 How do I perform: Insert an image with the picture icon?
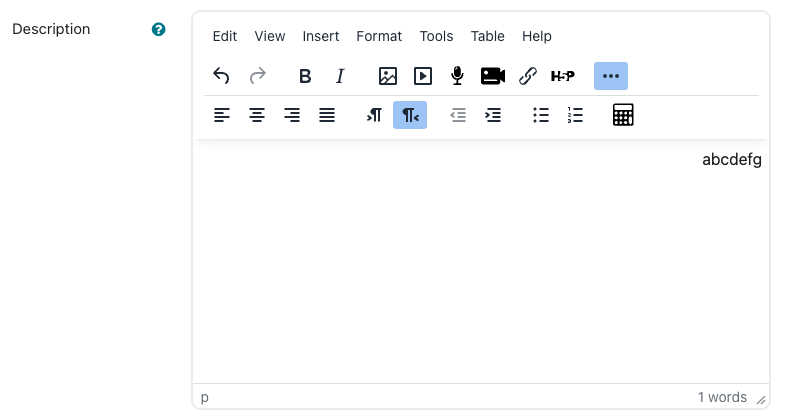(x=387, y=76)
